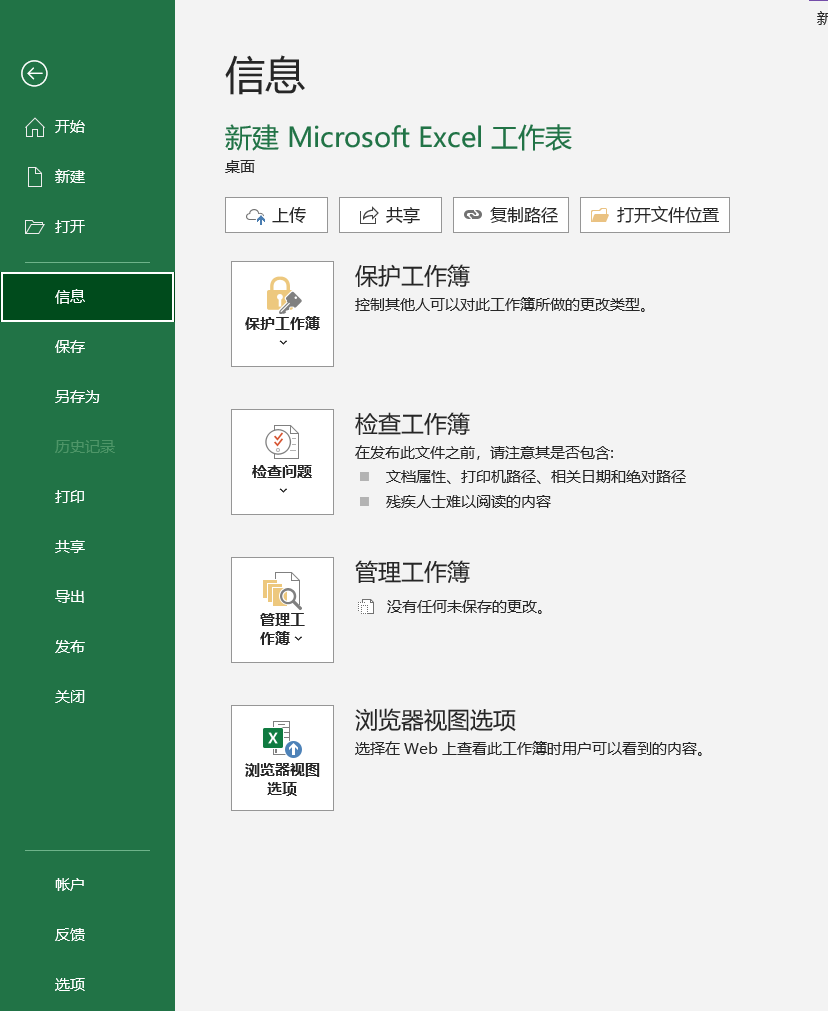828x1011 pixels.
Task: Click the chain link icon on 复制路径
Action: (473, 215)
